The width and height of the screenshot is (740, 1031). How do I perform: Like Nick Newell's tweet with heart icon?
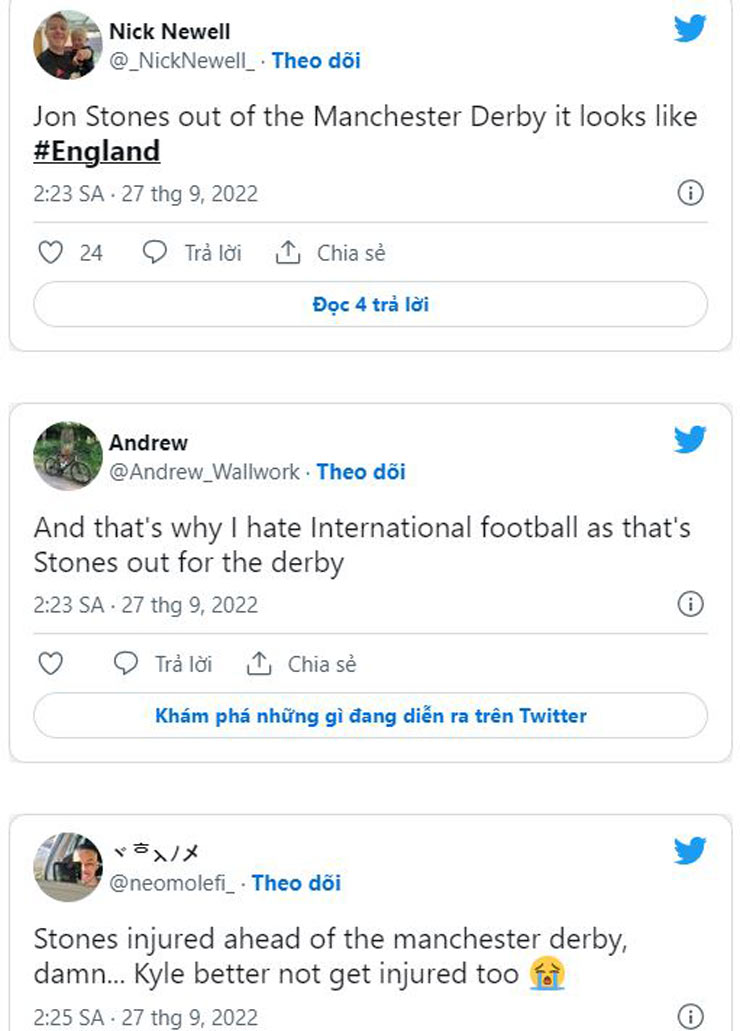50,253
